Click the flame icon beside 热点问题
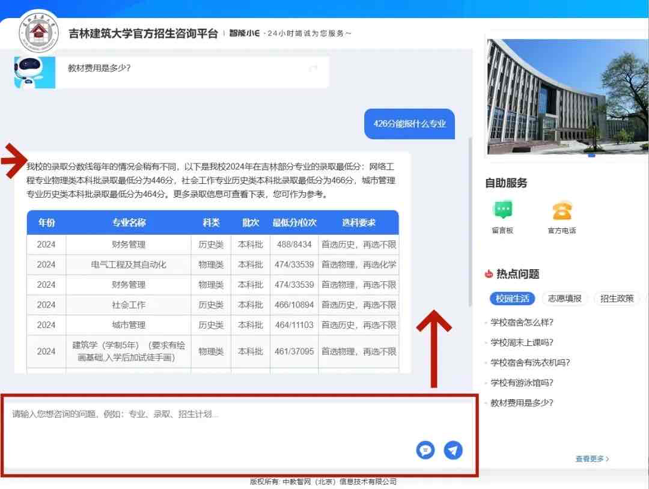Image resolution: width=649 pixels, height=489 pixels. pos(489,274)
